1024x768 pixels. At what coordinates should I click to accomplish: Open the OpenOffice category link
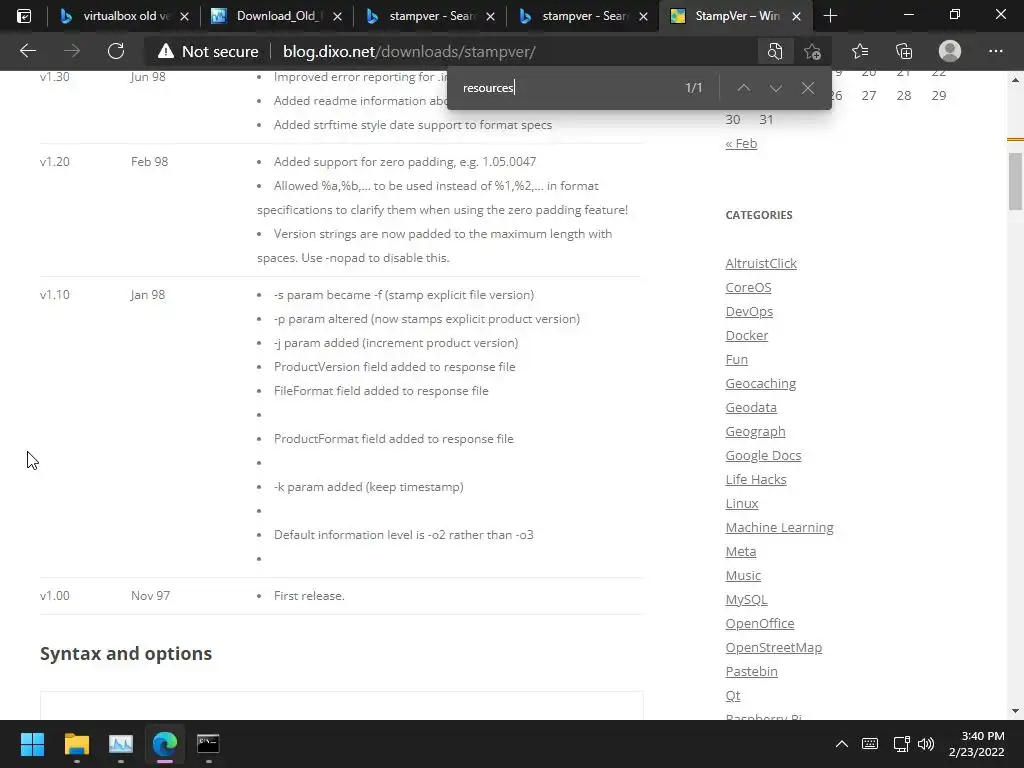(x=760, y=623)
